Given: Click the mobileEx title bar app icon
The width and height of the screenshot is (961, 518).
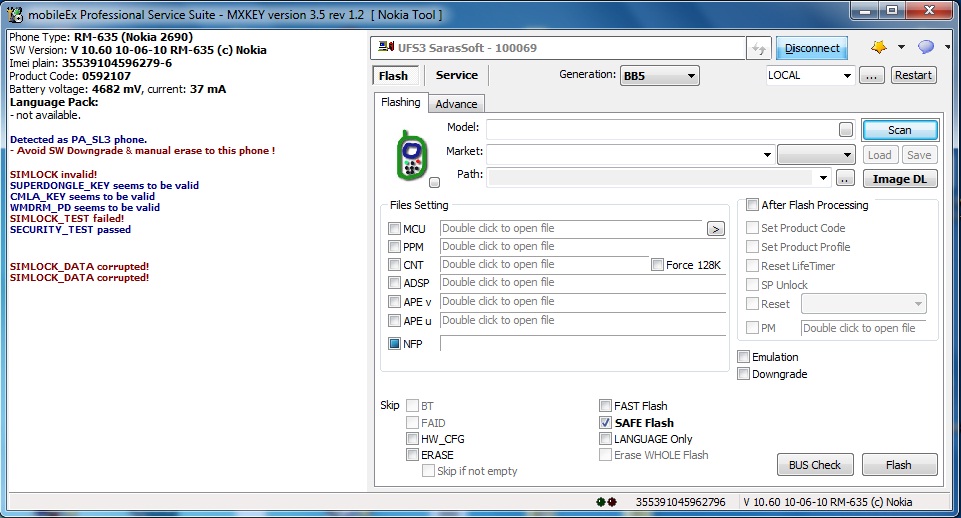Looking at the screenshot, I should [x=15, y=14].
